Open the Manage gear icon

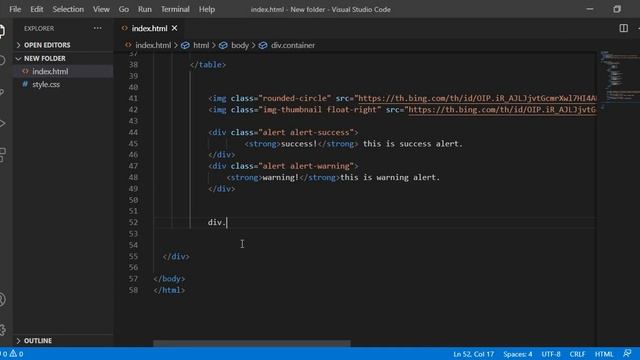coord(2,330)
